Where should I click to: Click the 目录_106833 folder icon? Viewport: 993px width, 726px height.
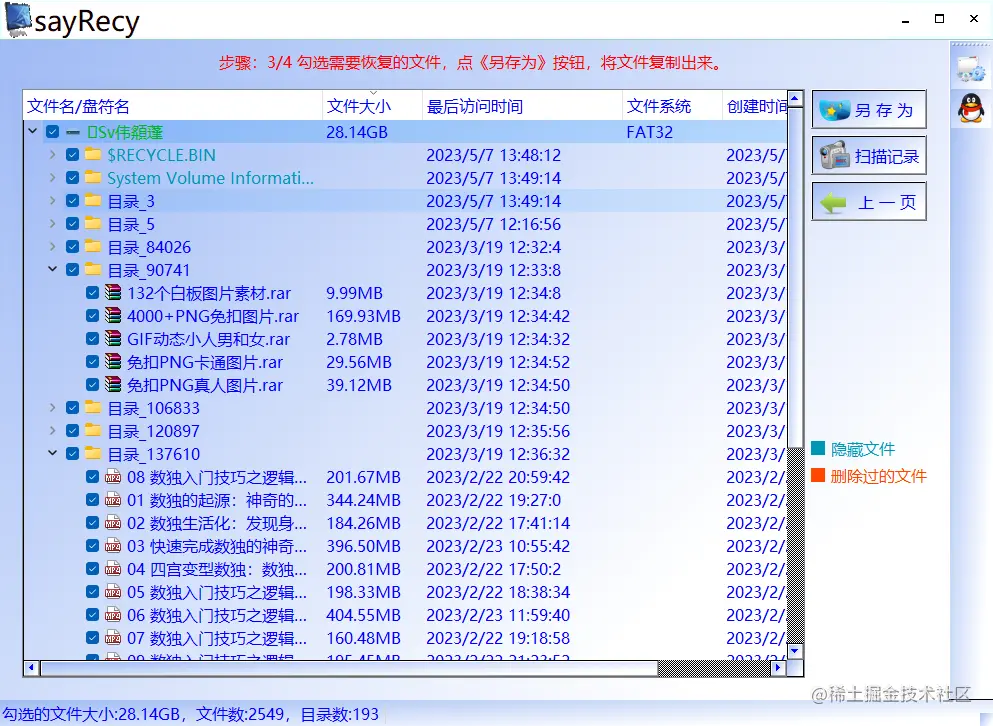(93, 407)
